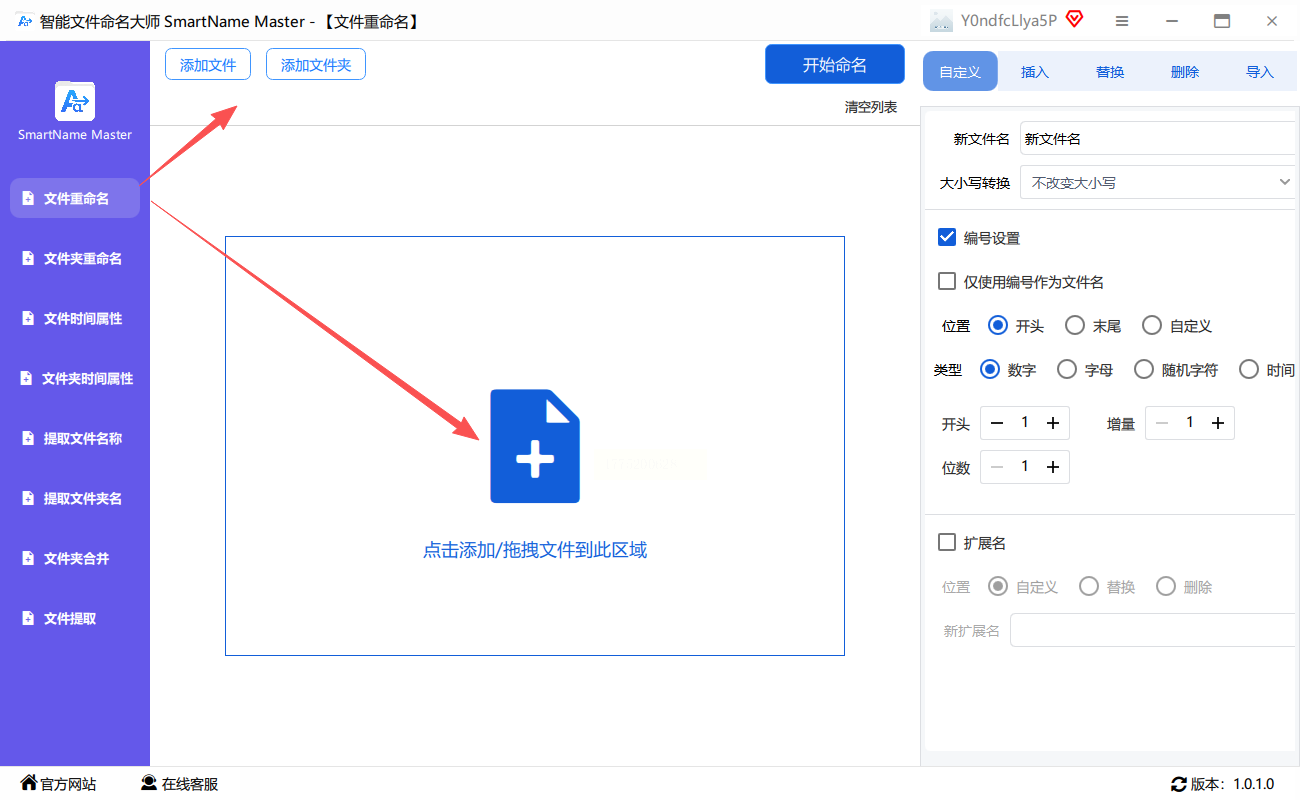The width and height of the screenshot is (1300, 800).
Task: Clear the list via 清空列表
Action: coord(871,107)
